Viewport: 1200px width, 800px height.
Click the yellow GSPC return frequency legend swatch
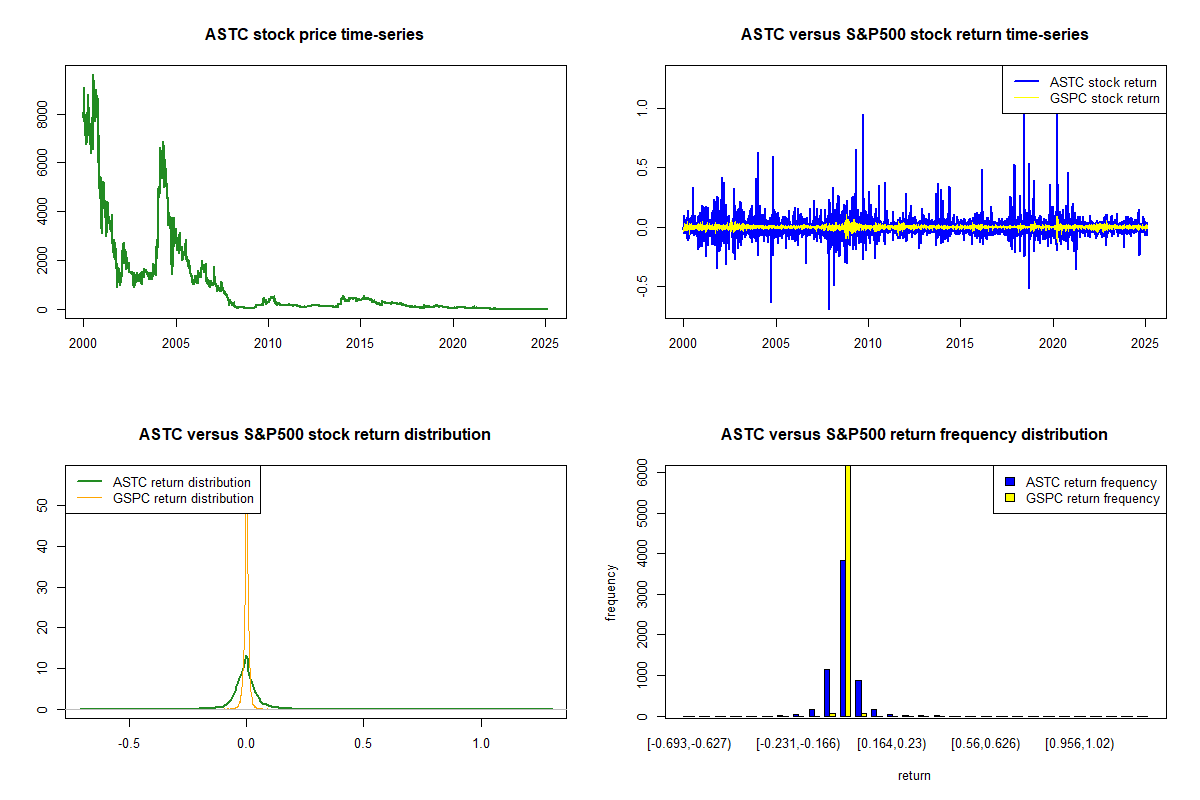coord(1011,498)
